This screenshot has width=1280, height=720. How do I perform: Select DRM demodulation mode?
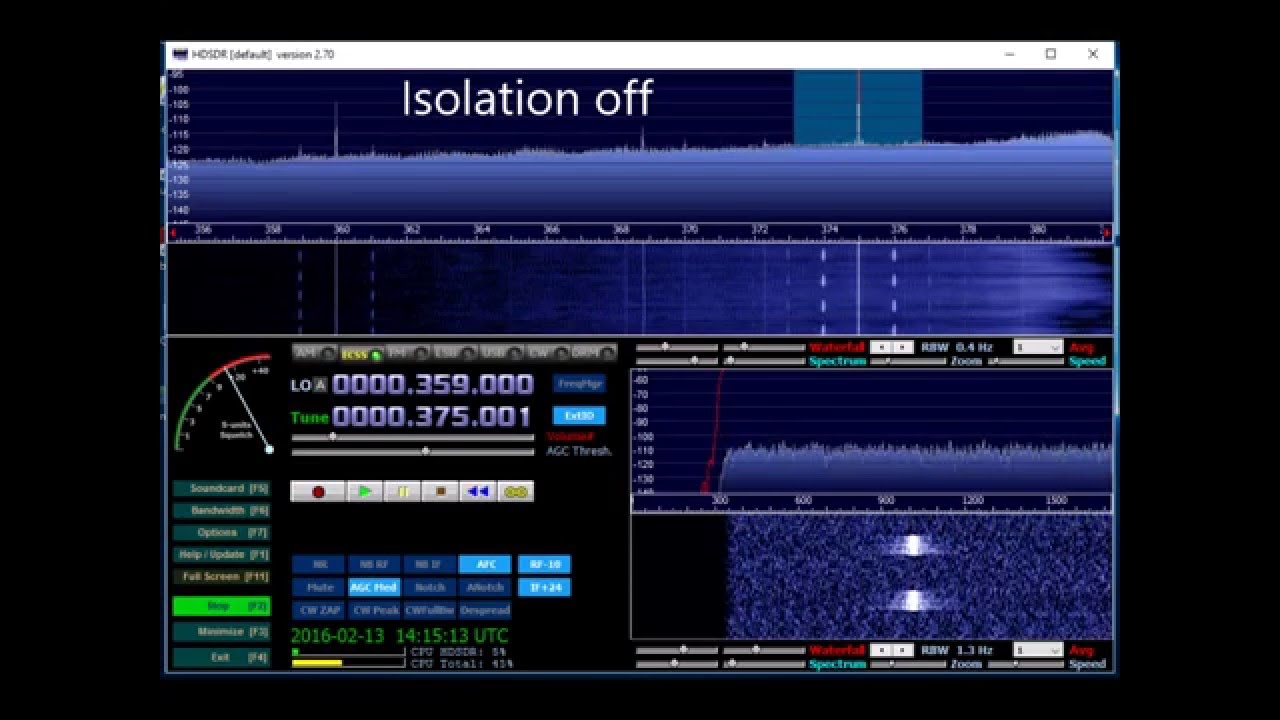[593, 353]
